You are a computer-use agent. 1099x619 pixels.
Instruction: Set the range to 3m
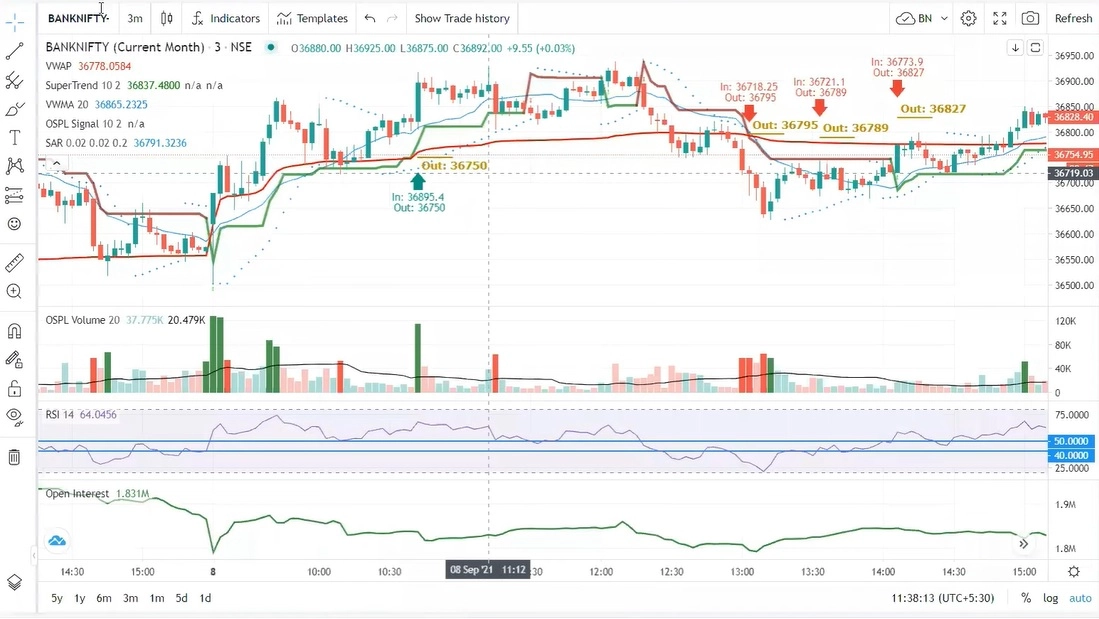point(130,598)
